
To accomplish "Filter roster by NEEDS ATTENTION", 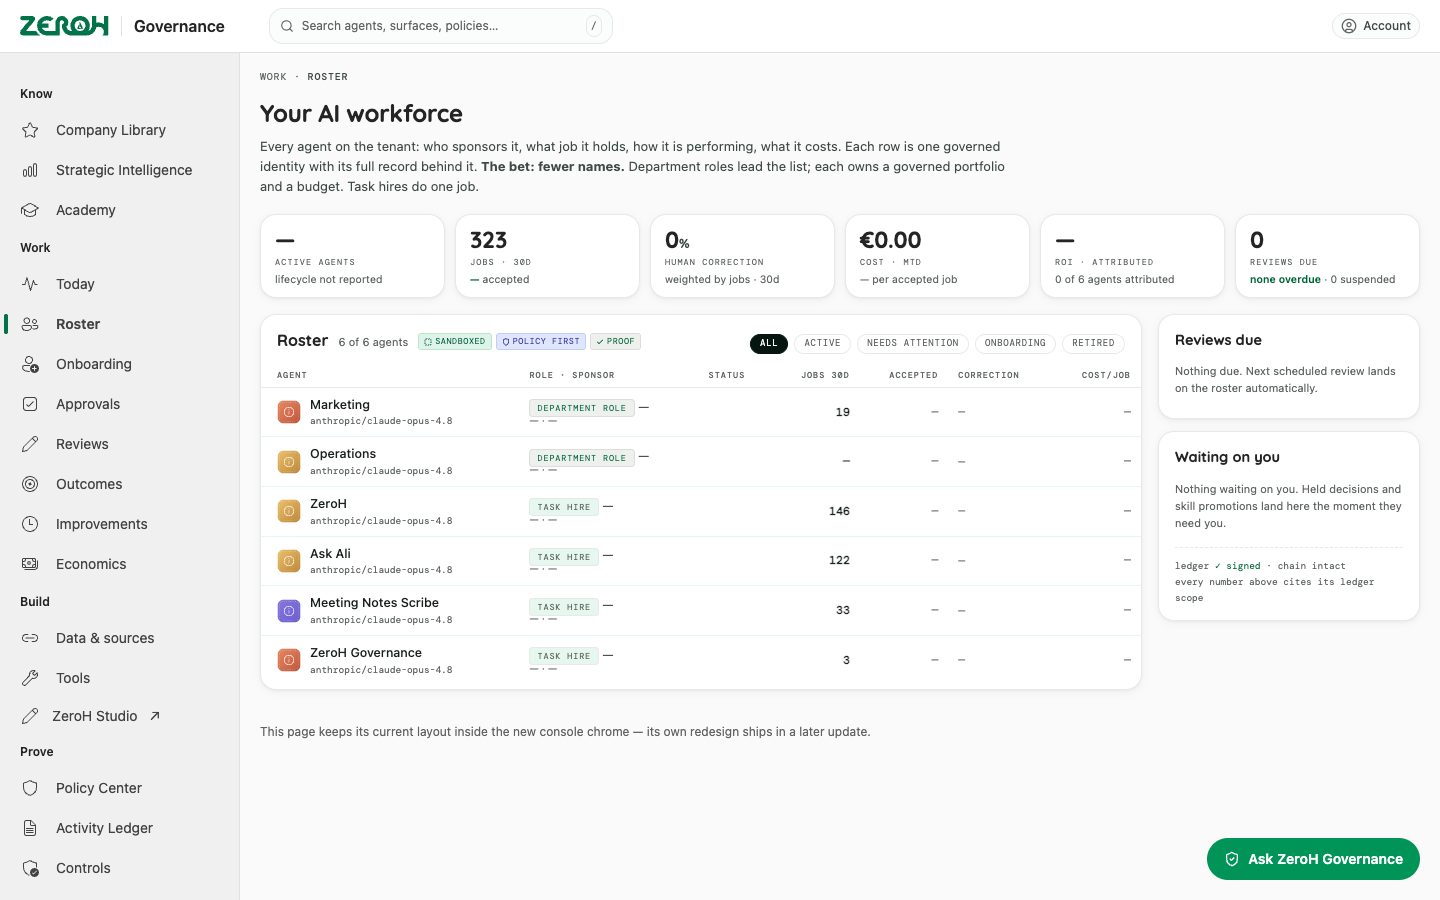I will [x=912, y=343].
